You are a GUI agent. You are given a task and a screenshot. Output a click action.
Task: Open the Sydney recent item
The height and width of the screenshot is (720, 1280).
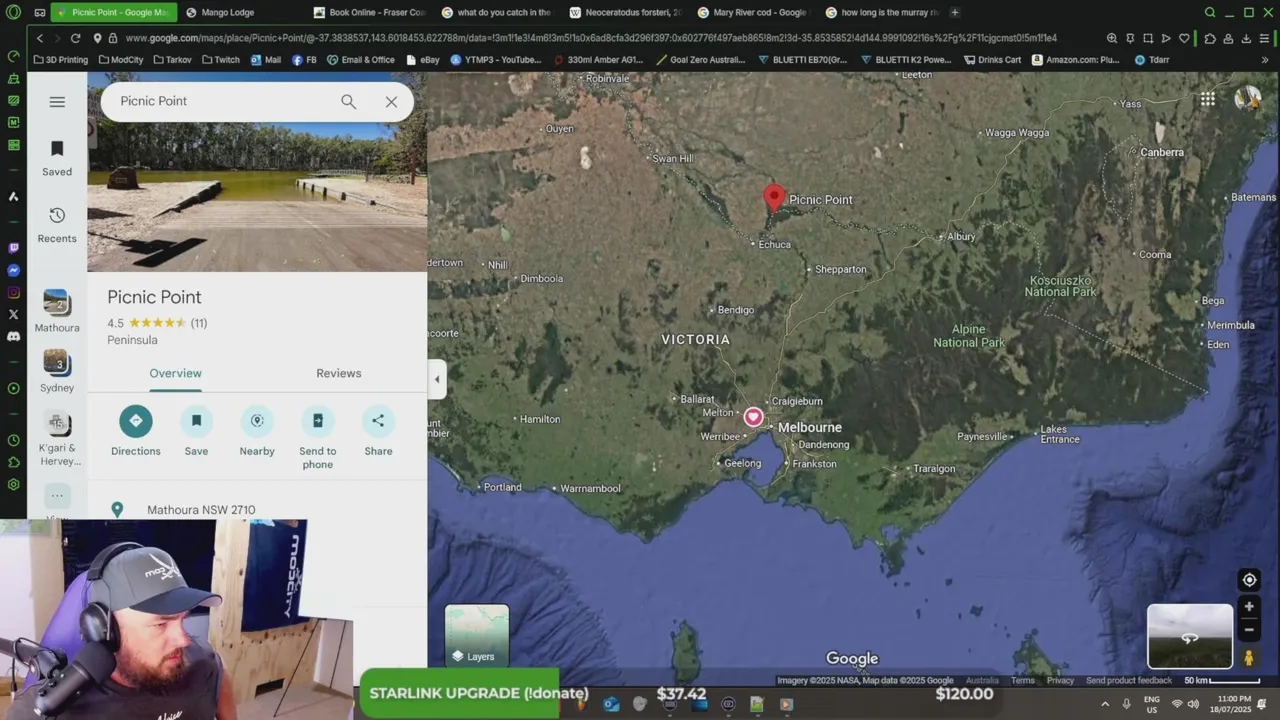(x=57, y=371)
